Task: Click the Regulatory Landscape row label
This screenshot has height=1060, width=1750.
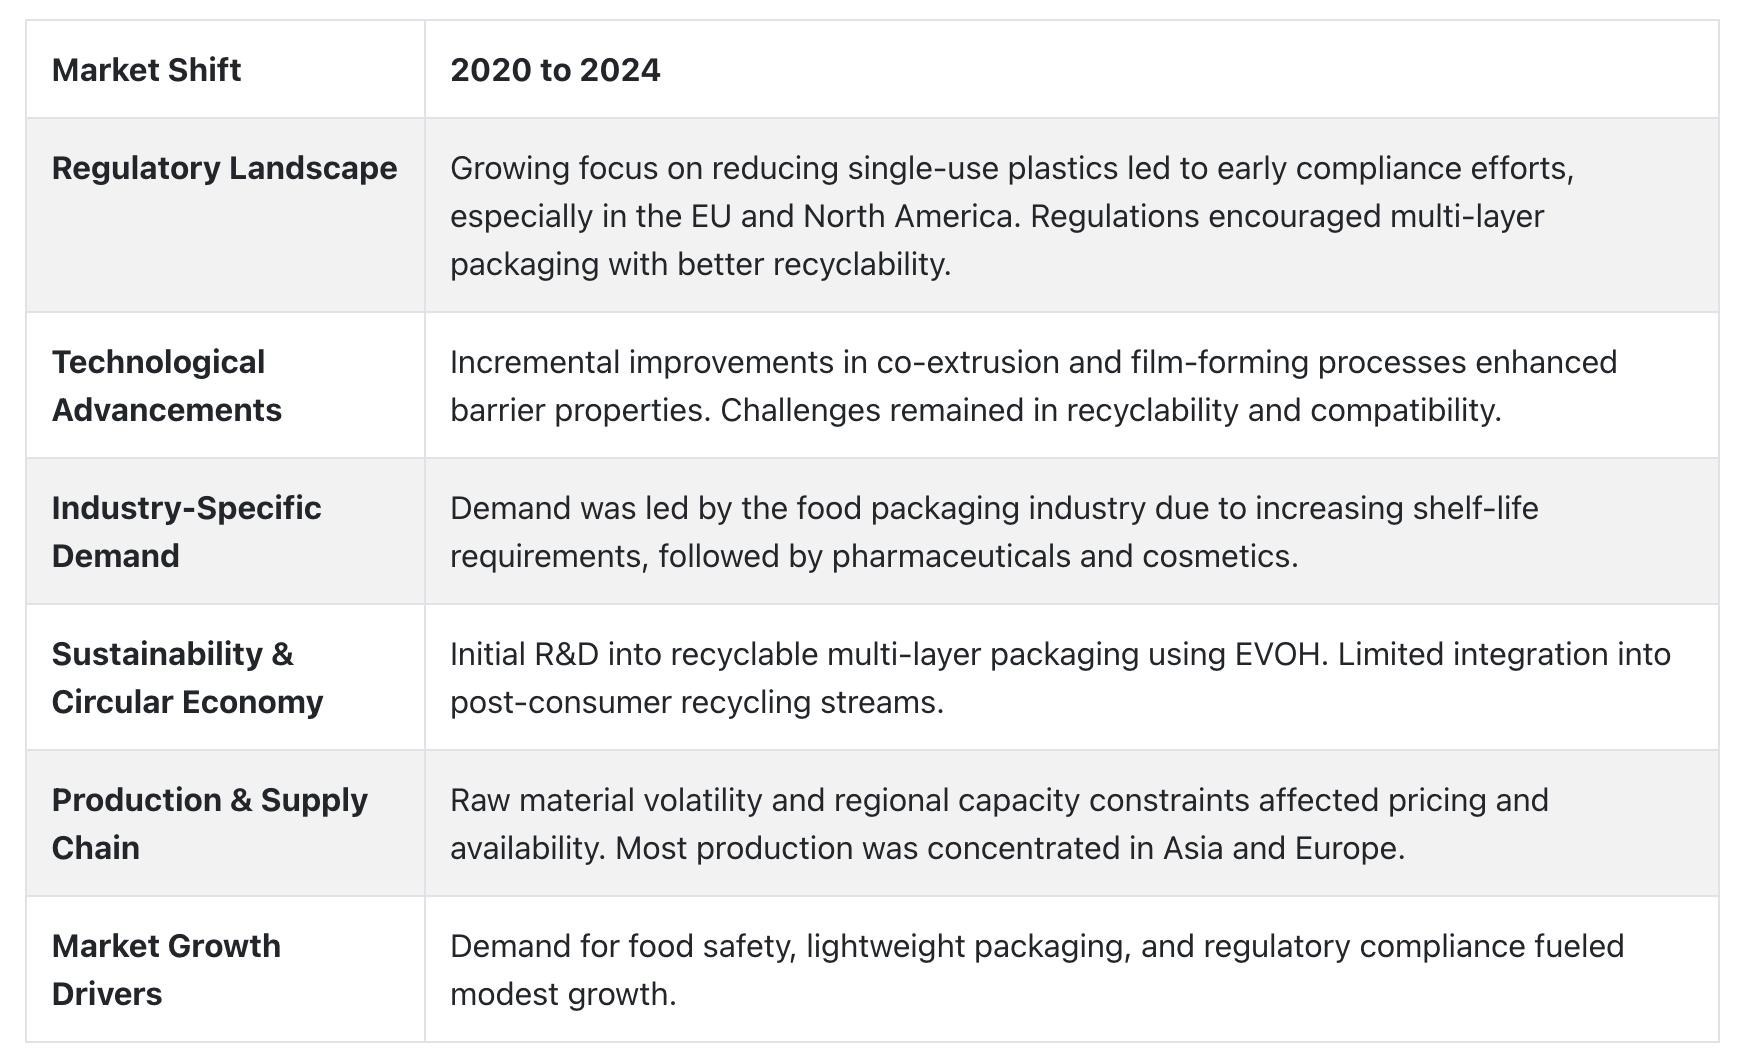Action: point(224,168)
